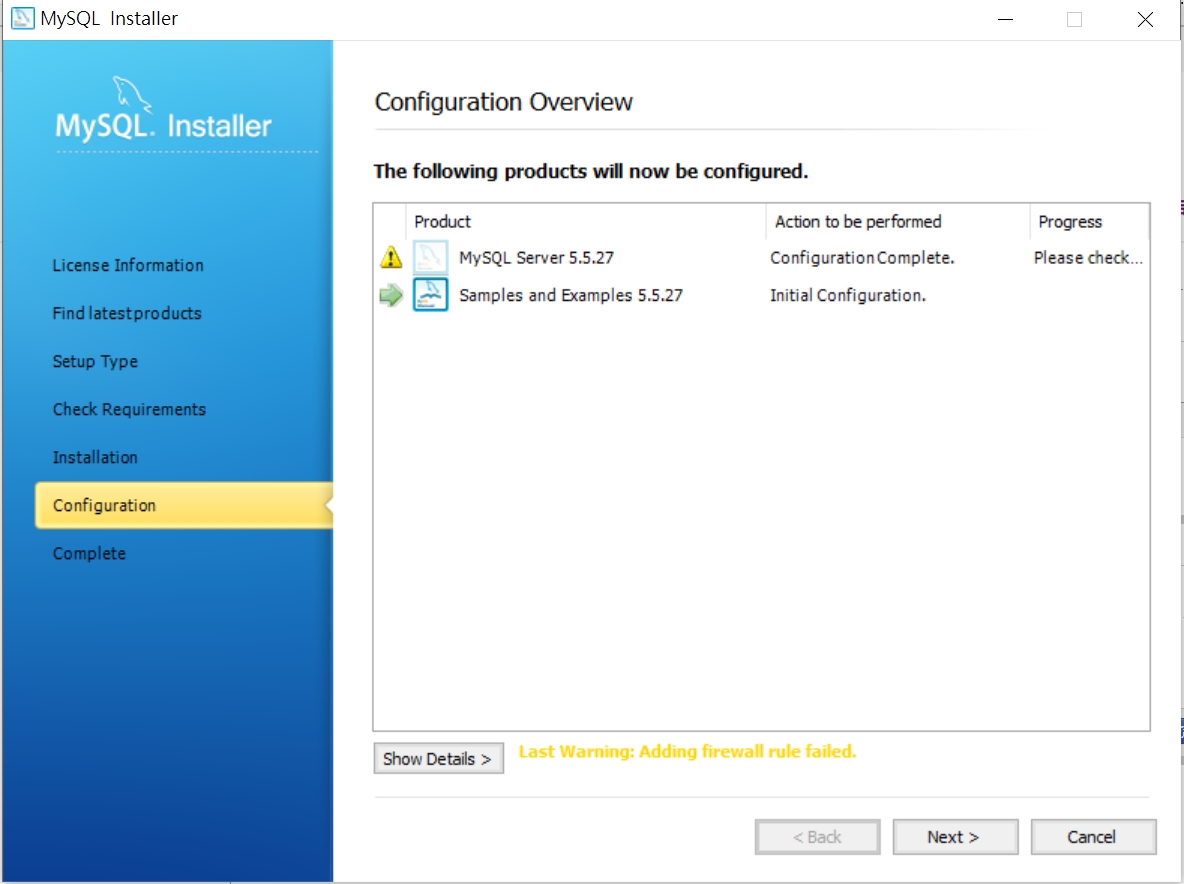The width and height of the screenshot is (1184, 884).
Task: Click the Configuration Complete. action text
Action: click(862, 257)
